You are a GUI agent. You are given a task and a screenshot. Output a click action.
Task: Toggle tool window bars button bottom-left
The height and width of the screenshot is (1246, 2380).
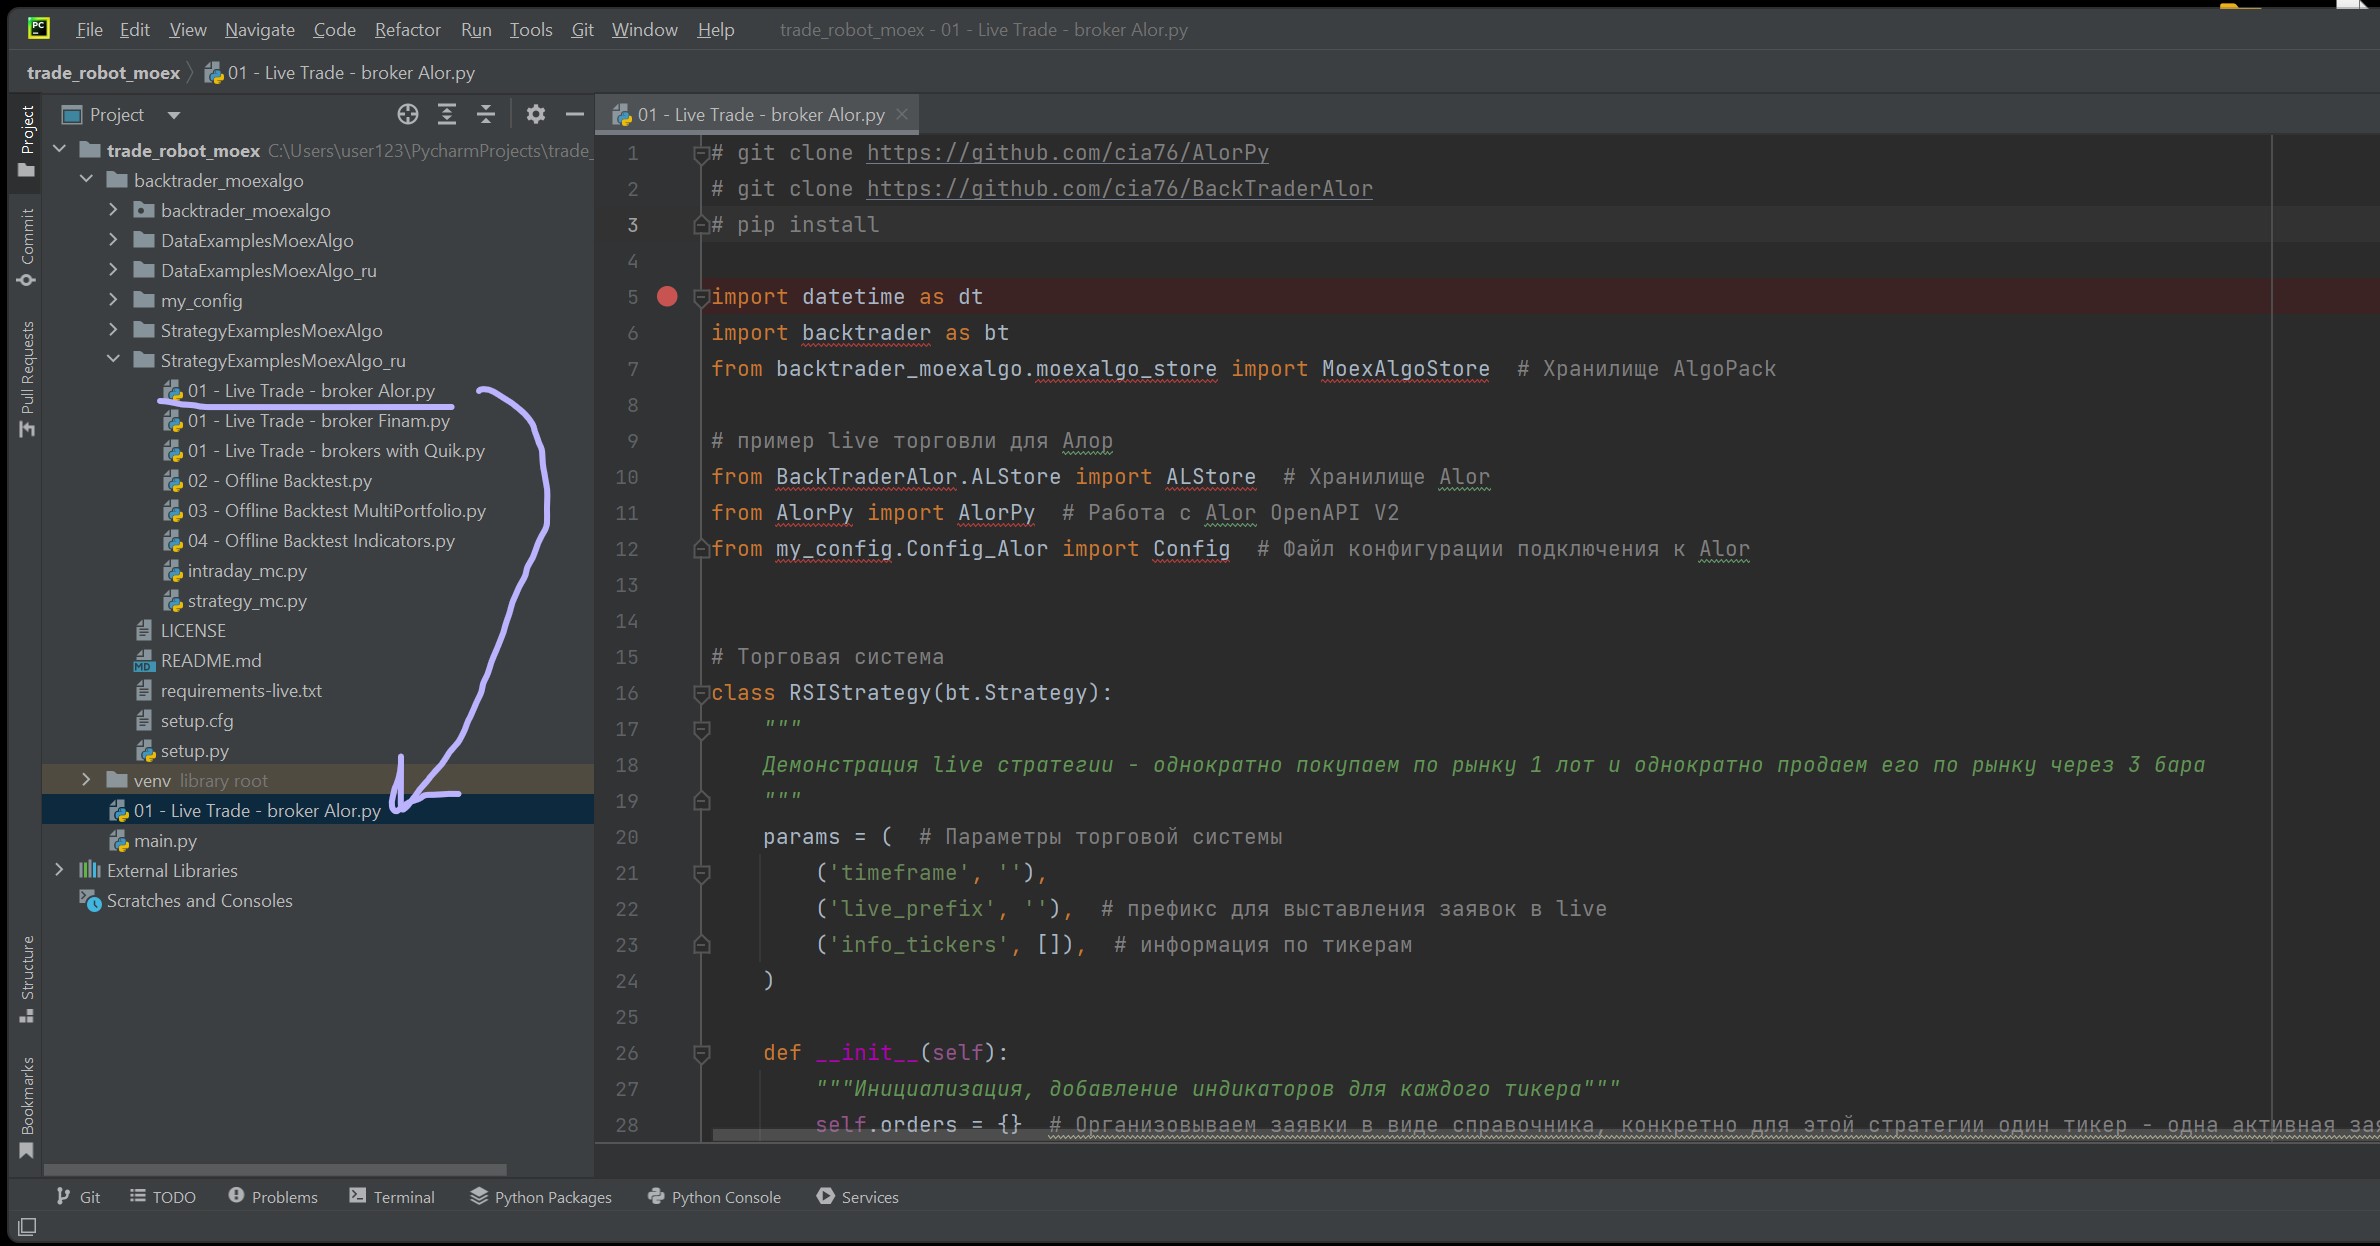(27, 1226)
